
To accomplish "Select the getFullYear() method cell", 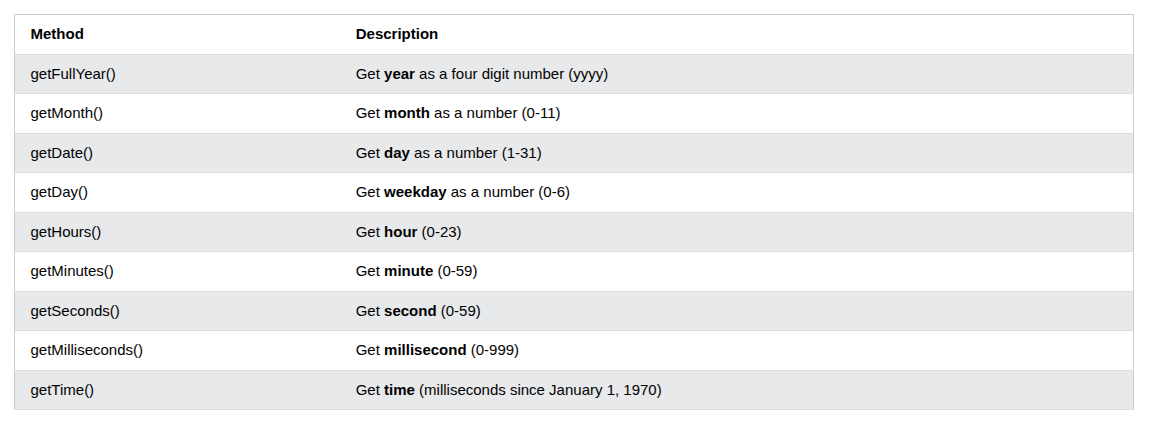I will [x=73, y=74].
